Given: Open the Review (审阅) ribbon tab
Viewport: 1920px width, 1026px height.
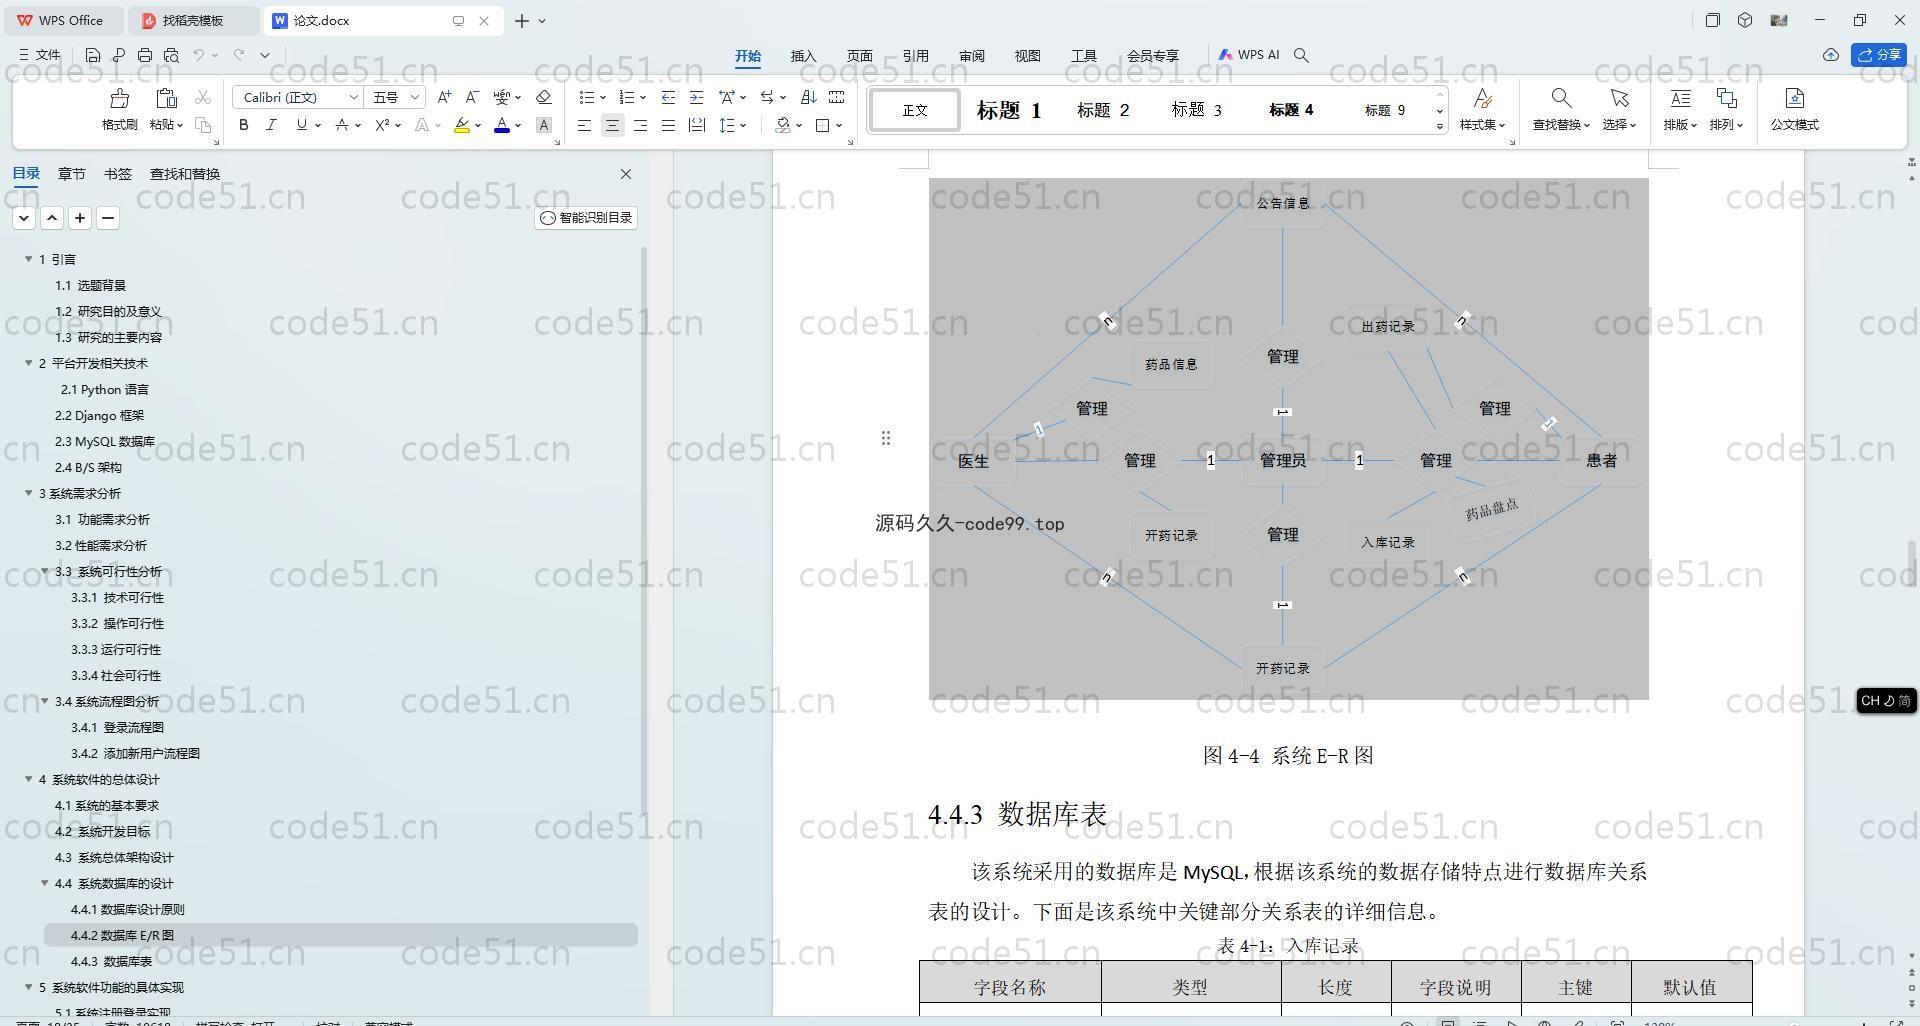Looking at the screenshot, I should [971, 56].
